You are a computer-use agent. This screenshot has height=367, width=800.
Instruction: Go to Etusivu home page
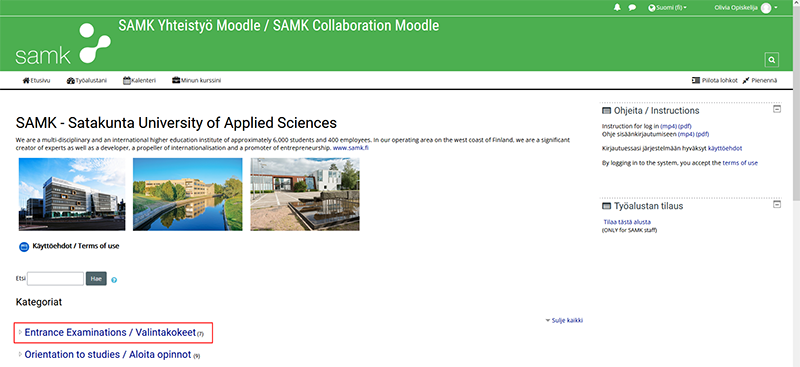point(36,81)
